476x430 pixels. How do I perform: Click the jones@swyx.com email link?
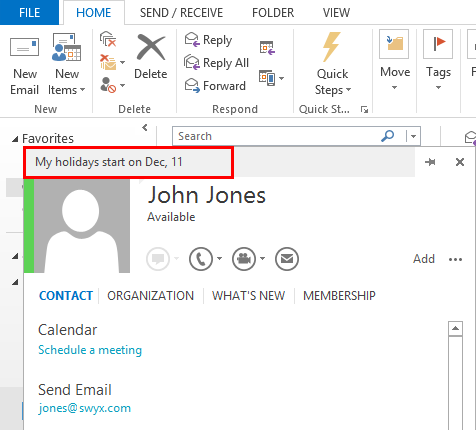[x=85, y=408]
